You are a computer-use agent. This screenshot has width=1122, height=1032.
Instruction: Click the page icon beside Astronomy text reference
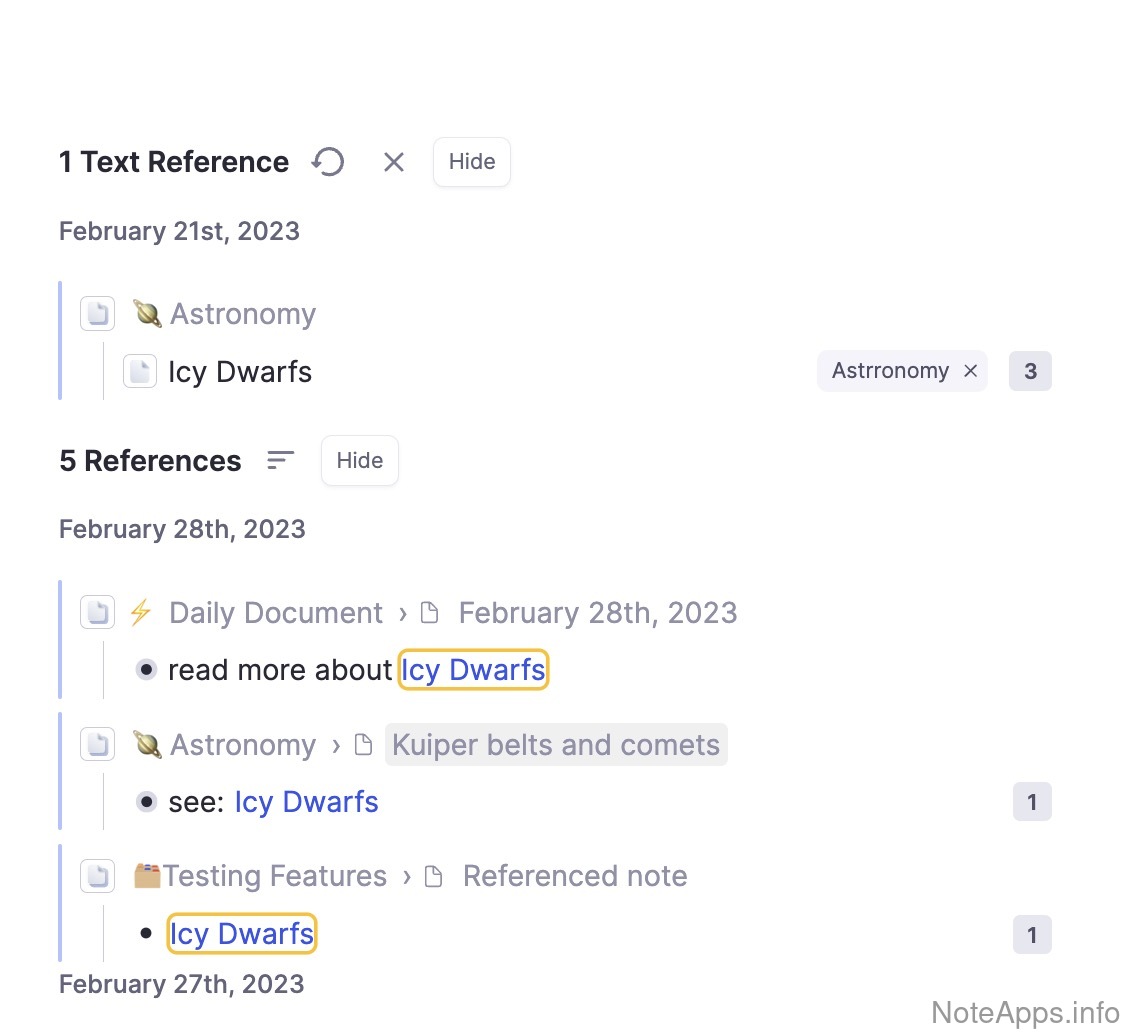(x=98, y=314)
